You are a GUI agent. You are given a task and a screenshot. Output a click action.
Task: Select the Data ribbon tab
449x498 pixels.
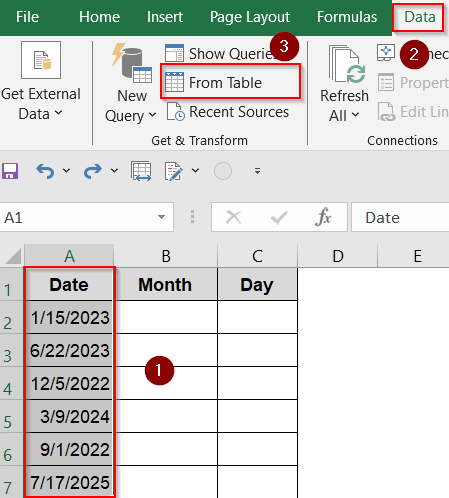[419, 17]
